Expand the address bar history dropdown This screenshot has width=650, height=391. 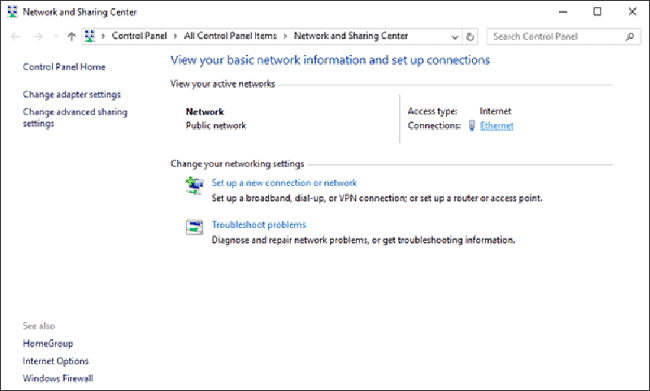pyautogui.click(x=455, y=37)
